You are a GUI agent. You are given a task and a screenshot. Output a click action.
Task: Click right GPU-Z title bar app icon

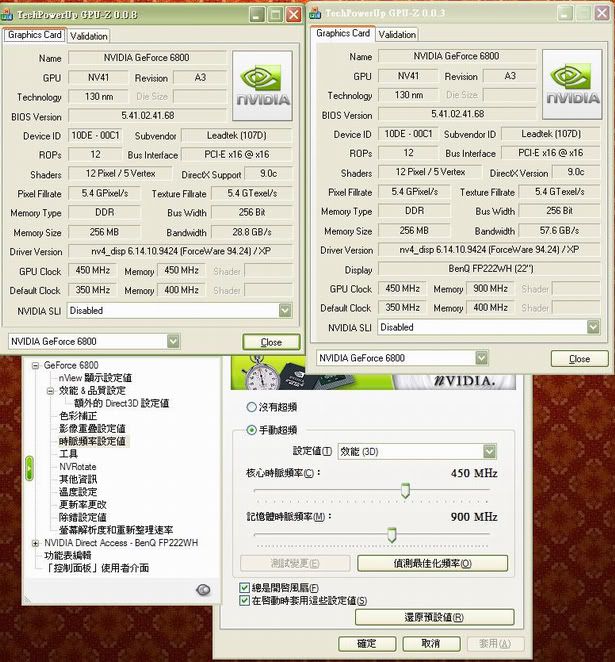point(315,13)
